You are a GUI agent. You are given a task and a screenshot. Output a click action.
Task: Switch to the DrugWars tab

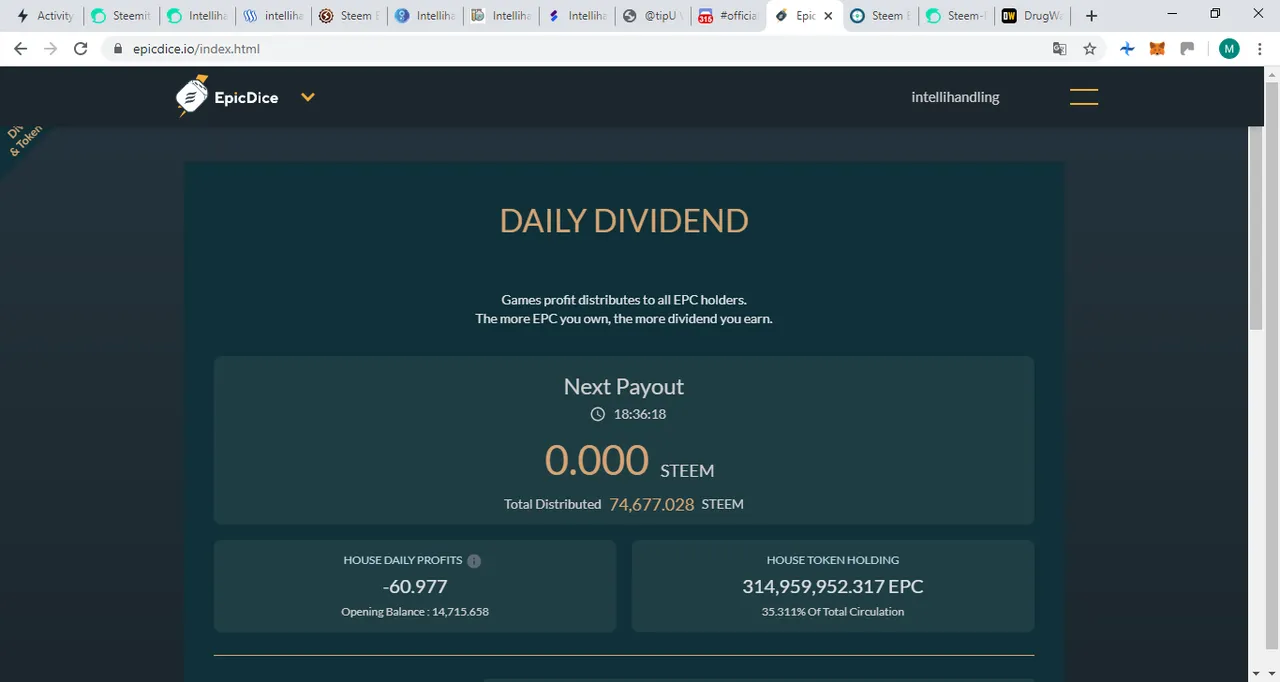[x=1034, y=16]
